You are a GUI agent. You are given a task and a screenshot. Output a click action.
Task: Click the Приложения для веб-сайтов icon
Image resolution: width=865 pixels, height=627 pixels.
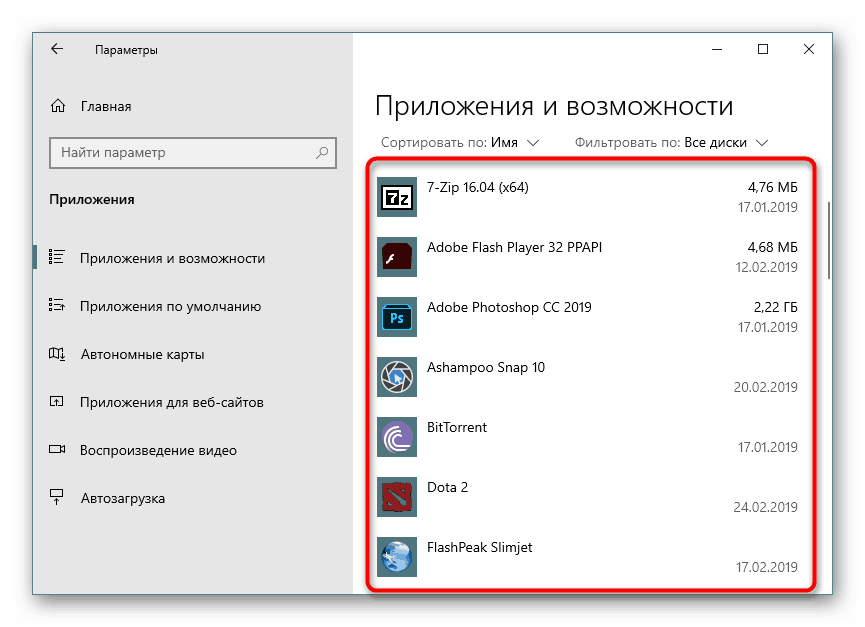tap(57, 401)
